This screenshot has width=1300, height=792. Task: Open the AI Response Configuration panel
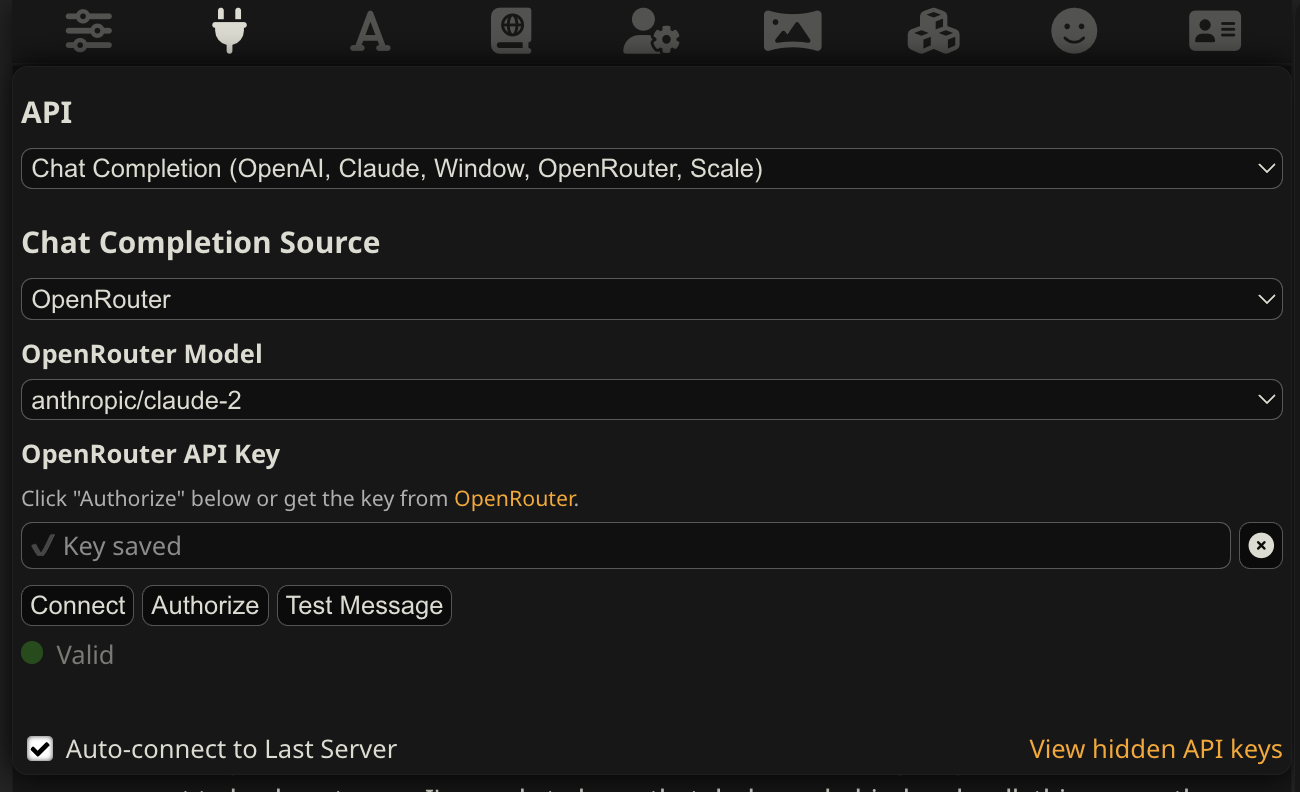pyautogui.click(x=88, y=31)
